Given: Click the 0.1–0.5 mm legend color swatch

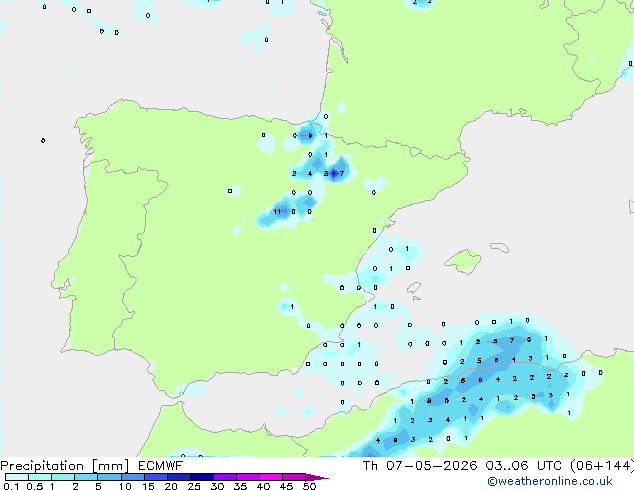Looking at the screenshot, I should tap(17, 477).
